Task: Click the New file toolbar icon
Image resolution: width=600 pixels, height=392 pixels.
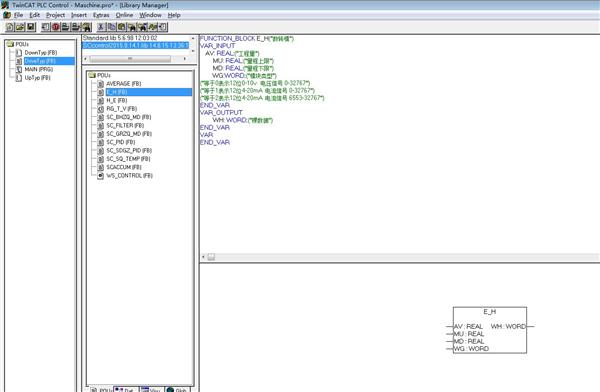Action: (x=10, y=27)
